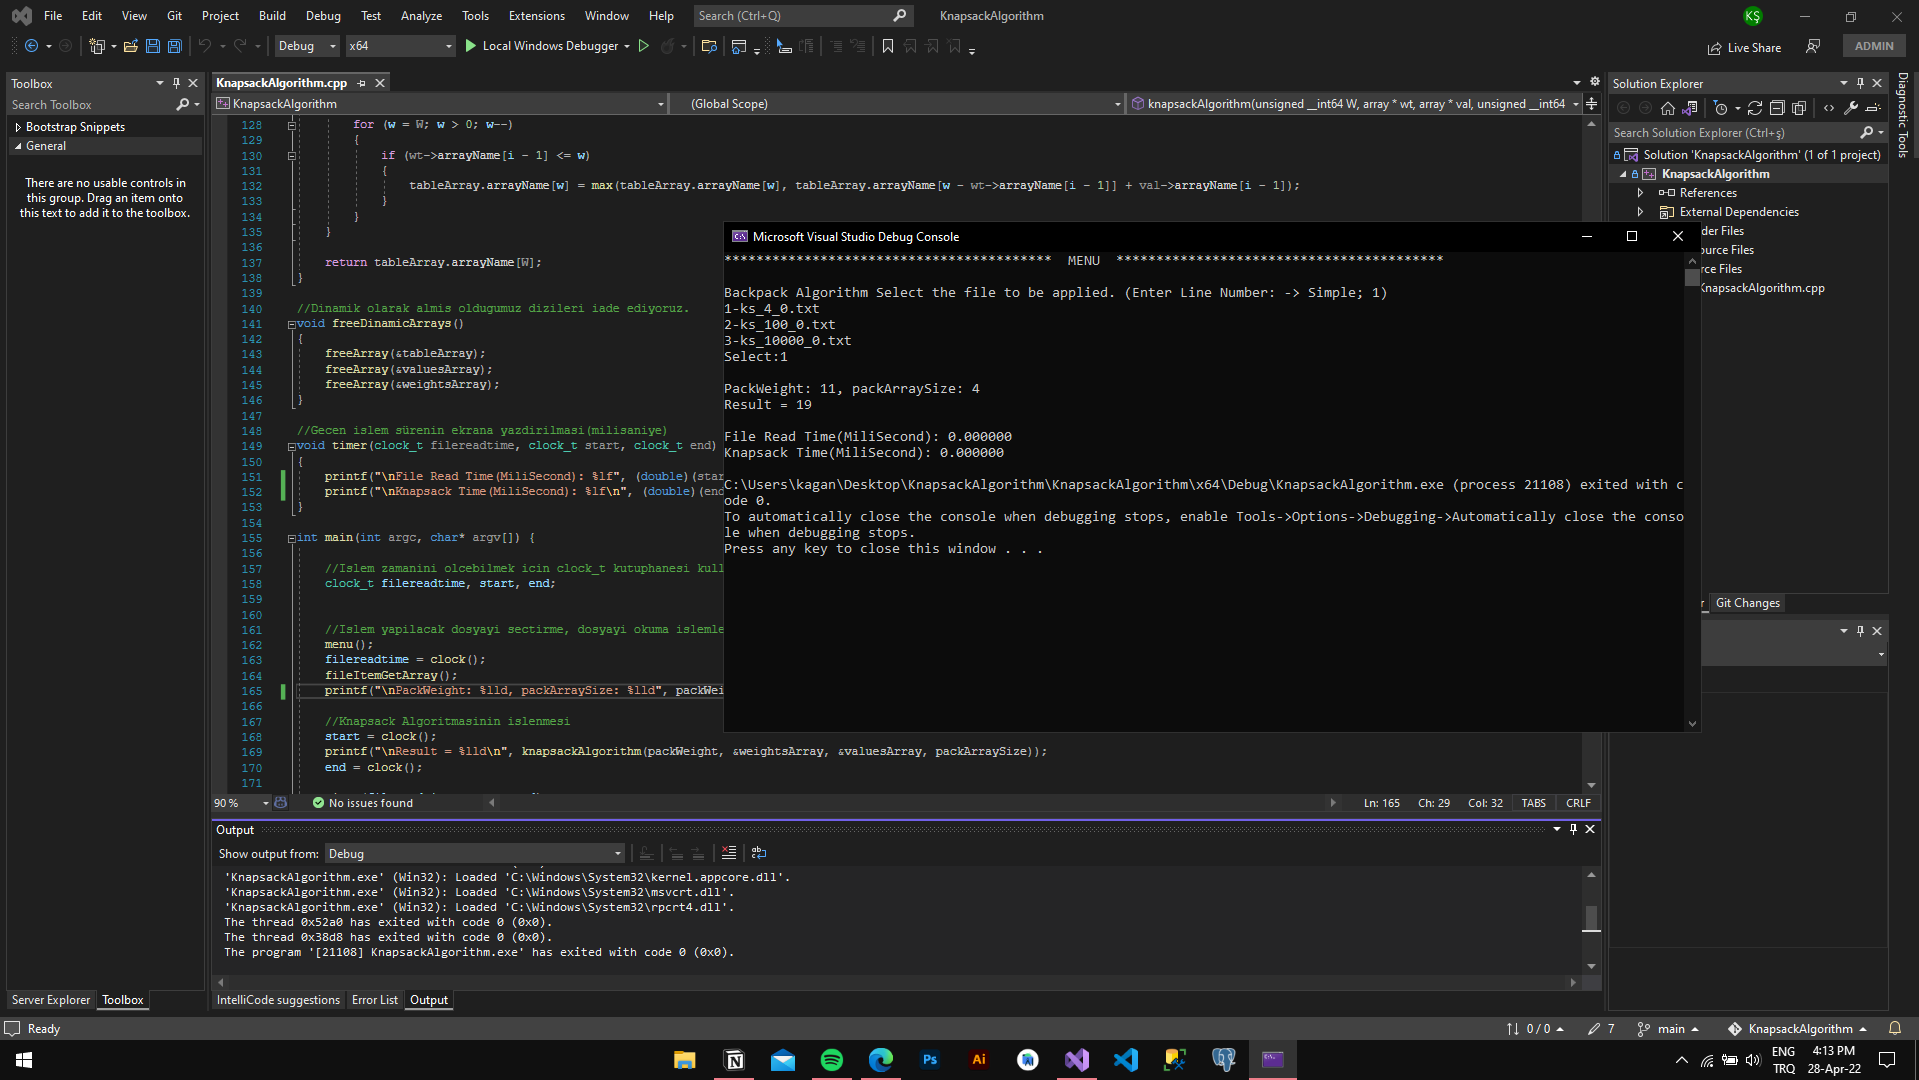Image resolution: width=1919 pixels, height=1080 pixels.
Task: Open the KnapsackAlgorithm project scope dropdown in the editor
Action: point(441,104)
